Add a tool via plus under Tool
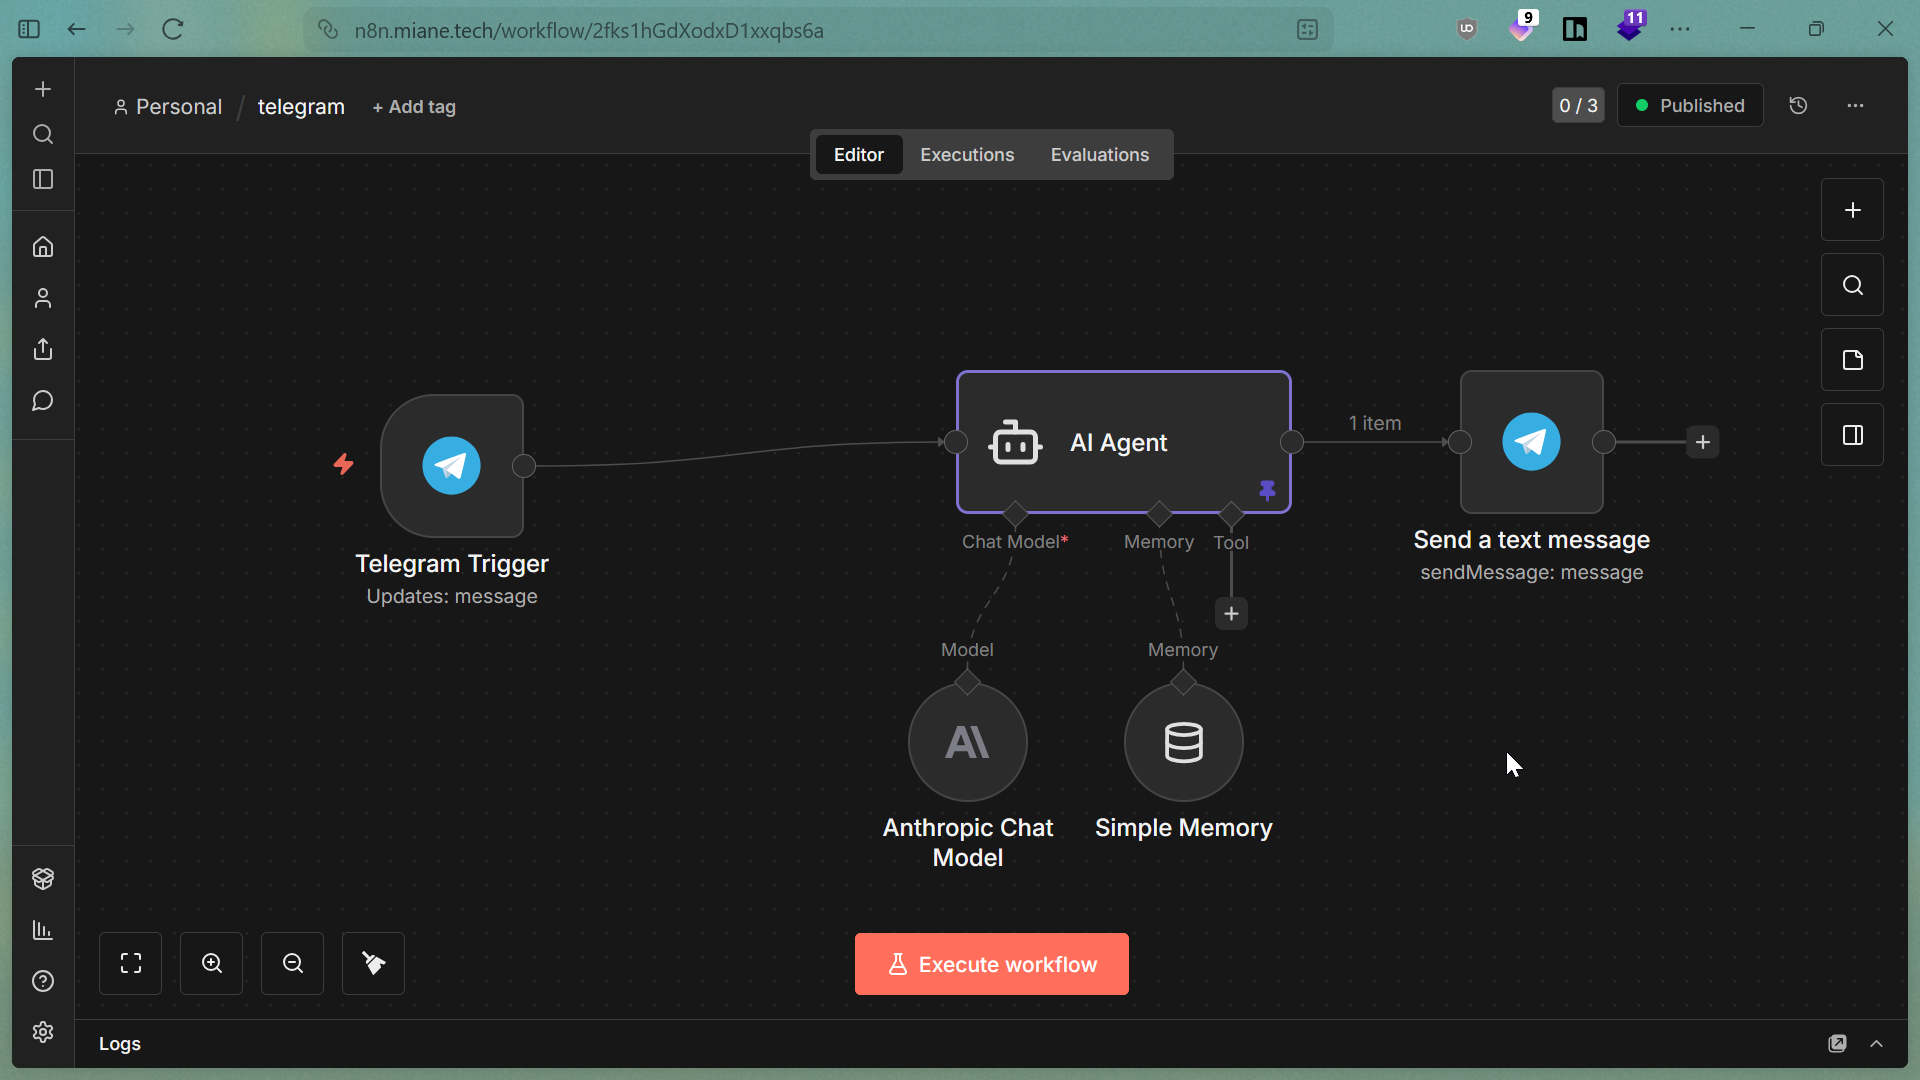Image resolution: width=1920 pixels, height=1080 pixels. 1231,613
